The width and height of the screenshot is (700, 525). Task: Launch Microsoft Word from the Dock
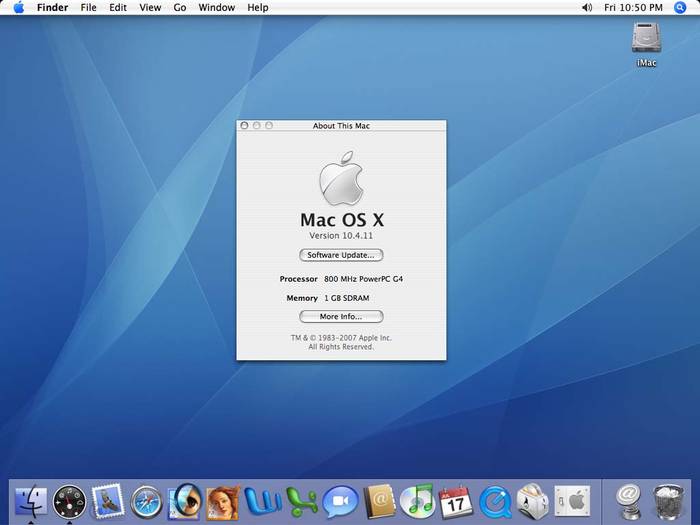tap(263, 502)
